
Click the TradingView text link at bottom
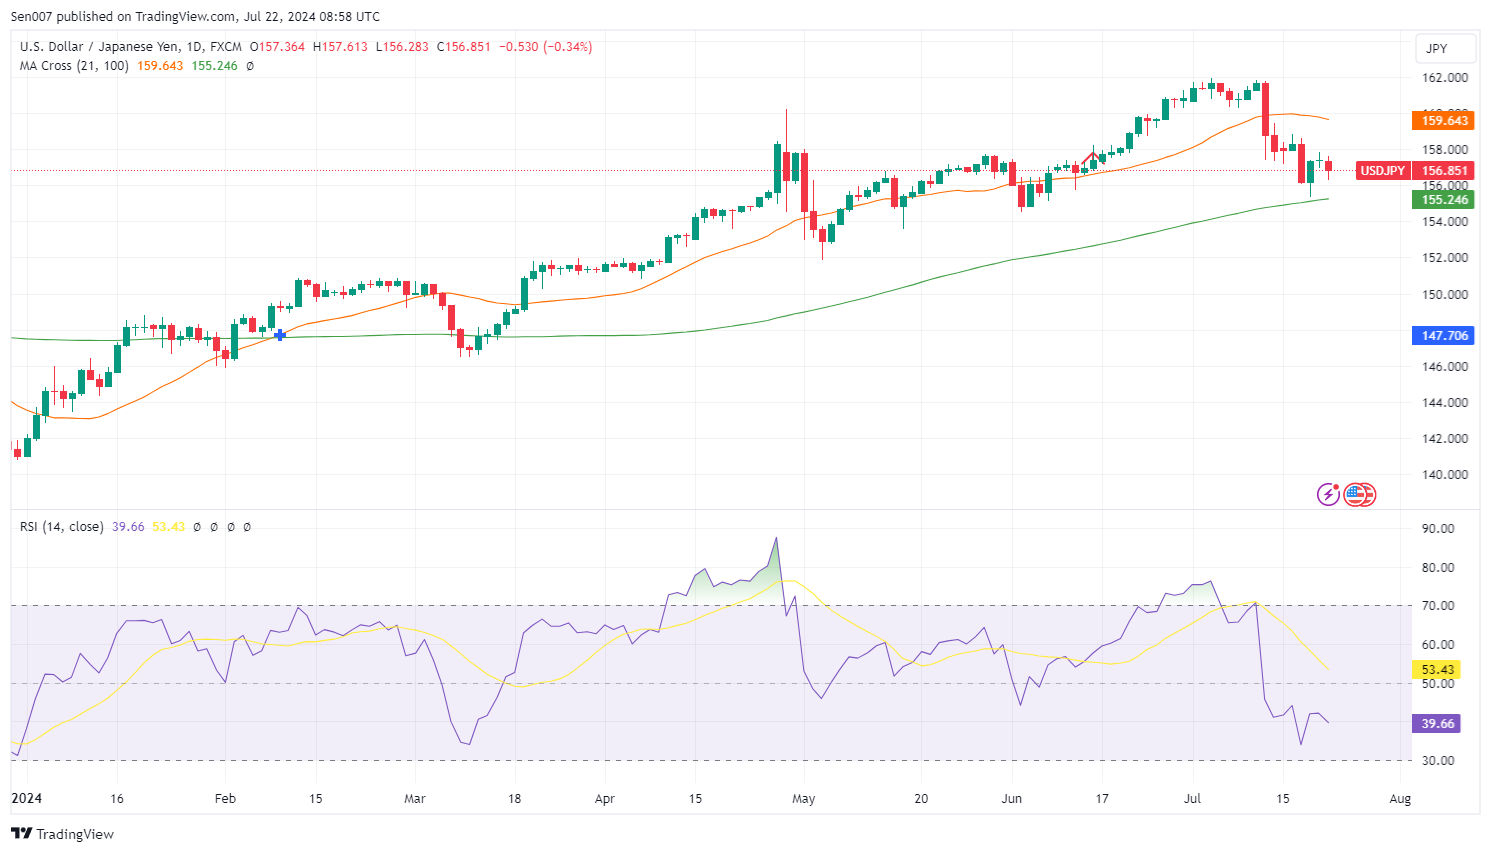(x=75, y=834)
